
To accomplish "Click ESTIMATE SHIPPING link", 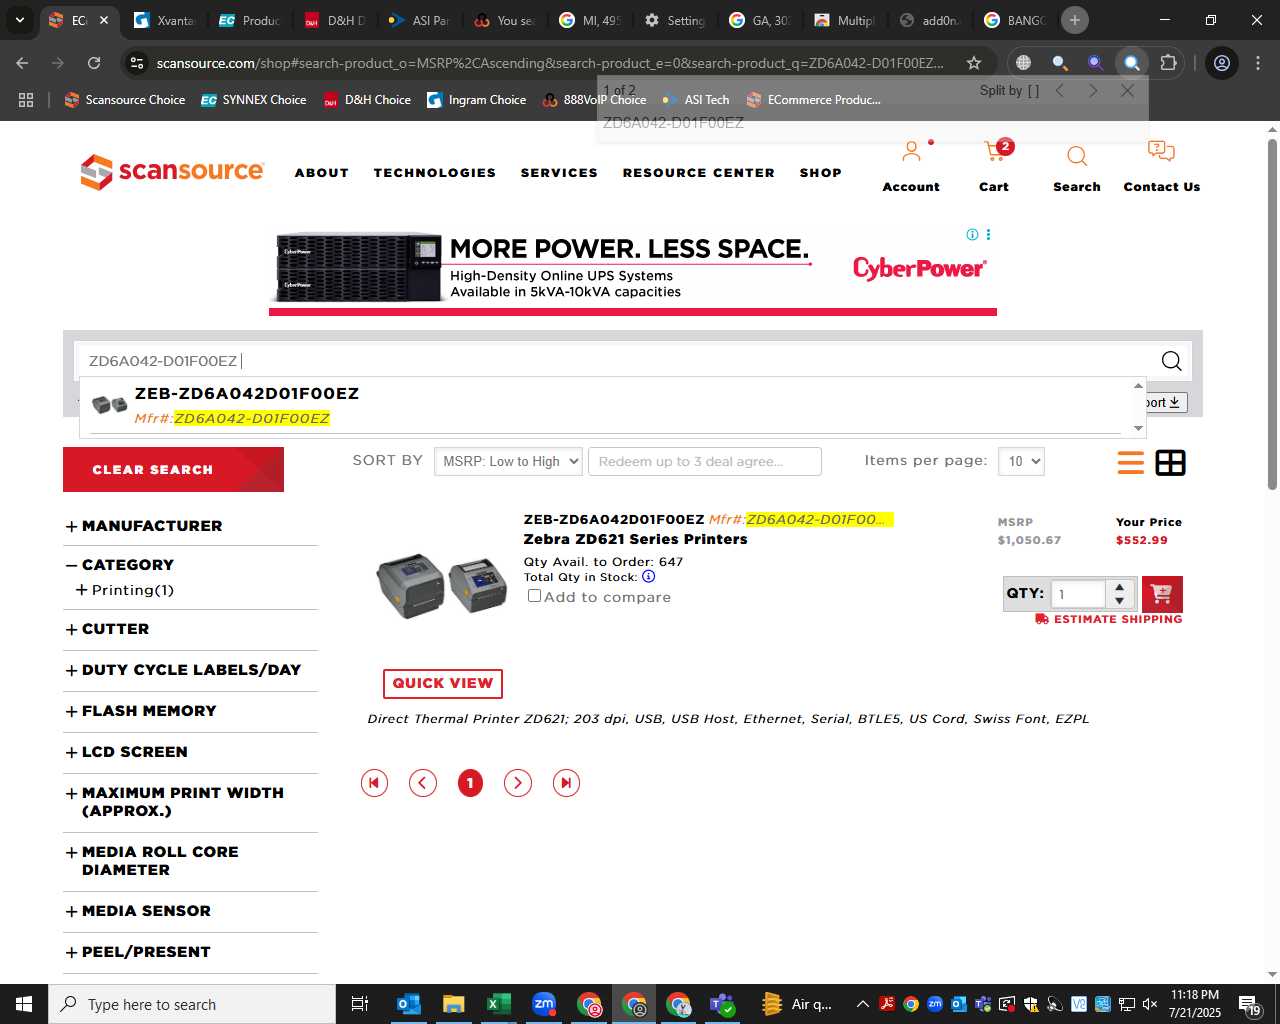I will tap(1109, 619).
